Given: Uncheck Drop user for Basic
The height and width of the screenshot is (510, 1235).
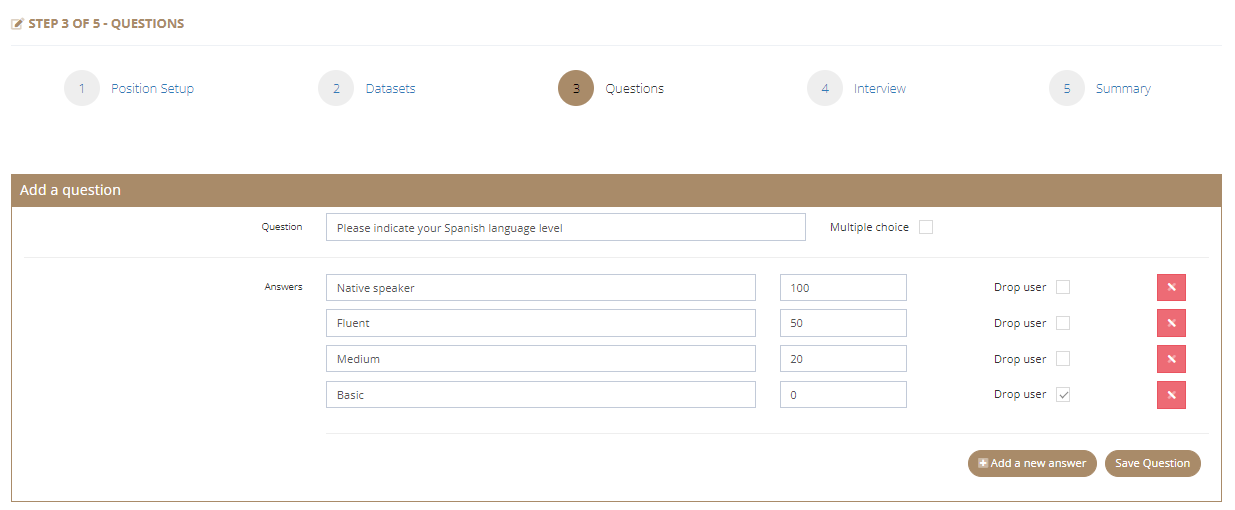Looking at the screenshot, I should point(1063,394).
